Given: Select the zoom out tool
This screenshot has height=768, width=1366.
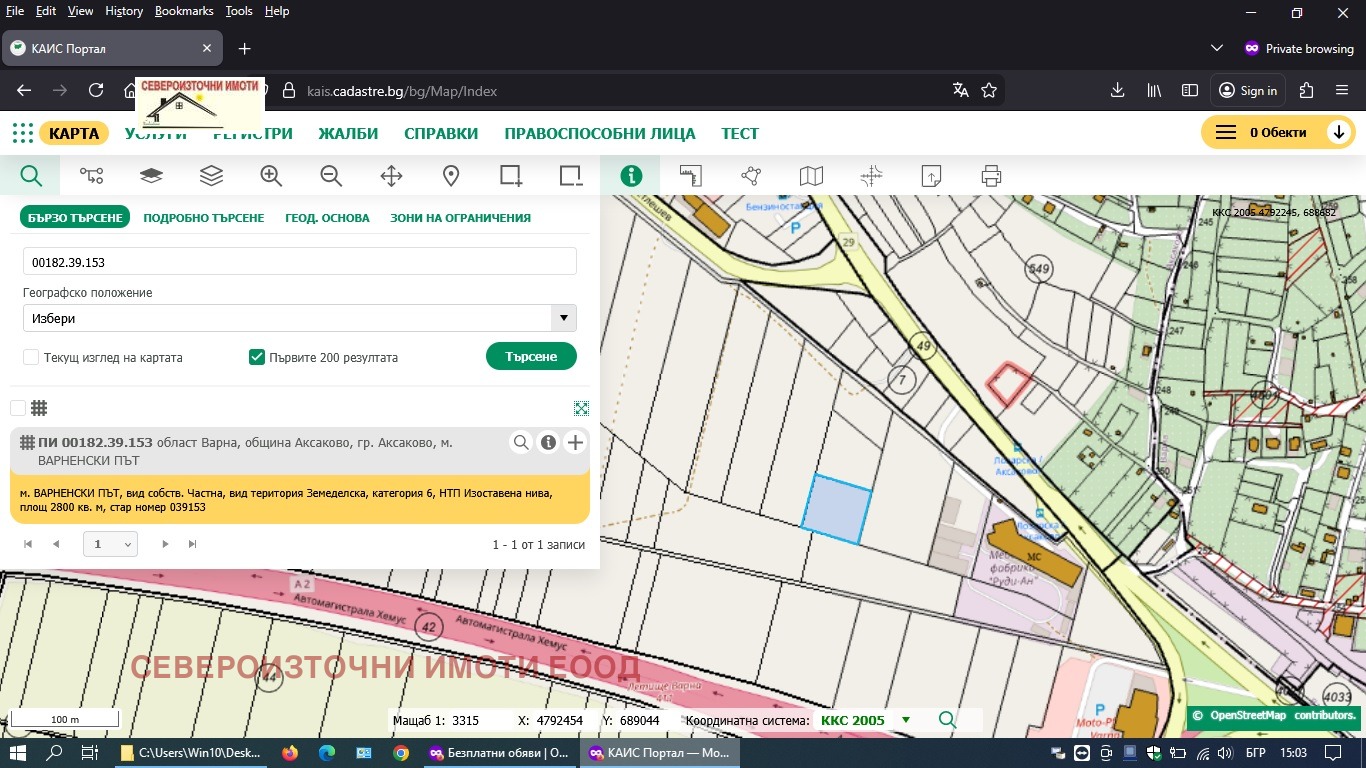Looking at the screenshot, I should click(330, 175).
